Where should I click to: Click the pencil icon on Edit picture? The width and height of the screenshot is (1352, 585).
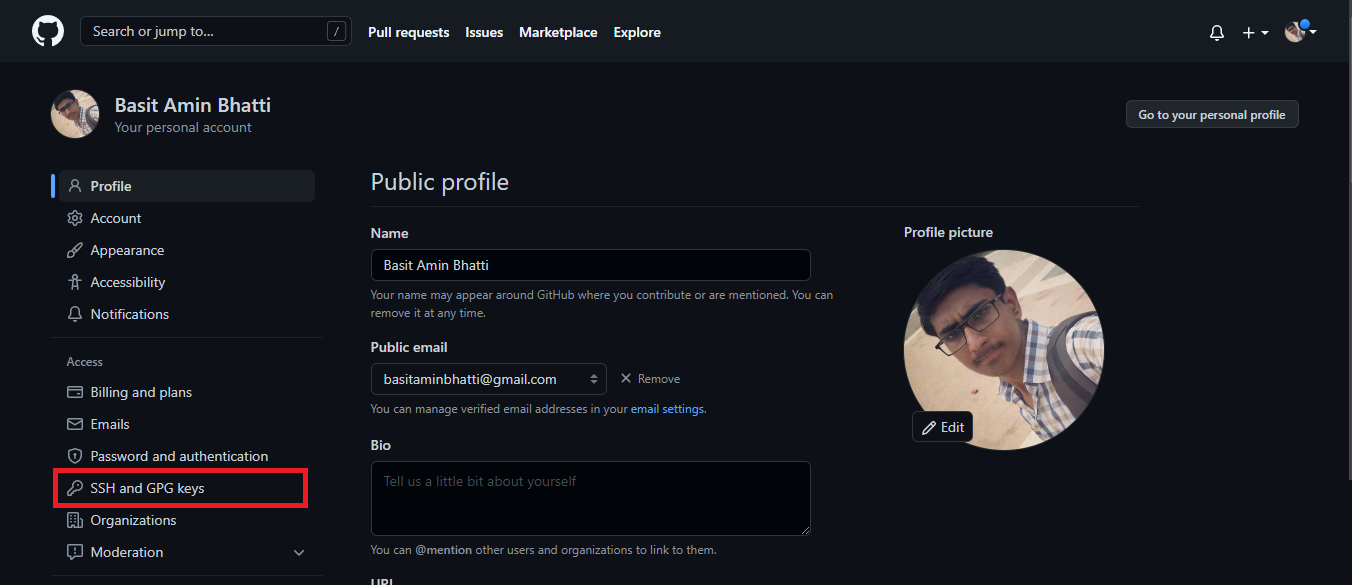pyautogui.click(x=929, y=427)
